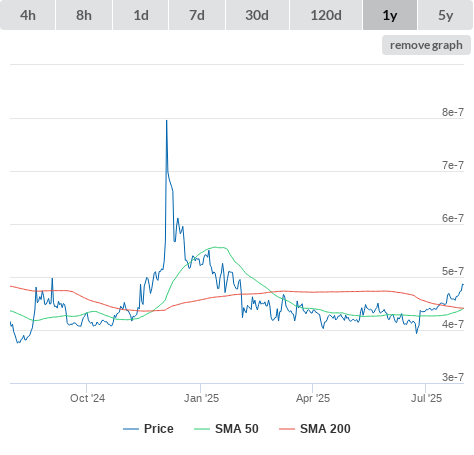Switch chart to 120d range
The image size is (474, 455).
coord(326,15)
